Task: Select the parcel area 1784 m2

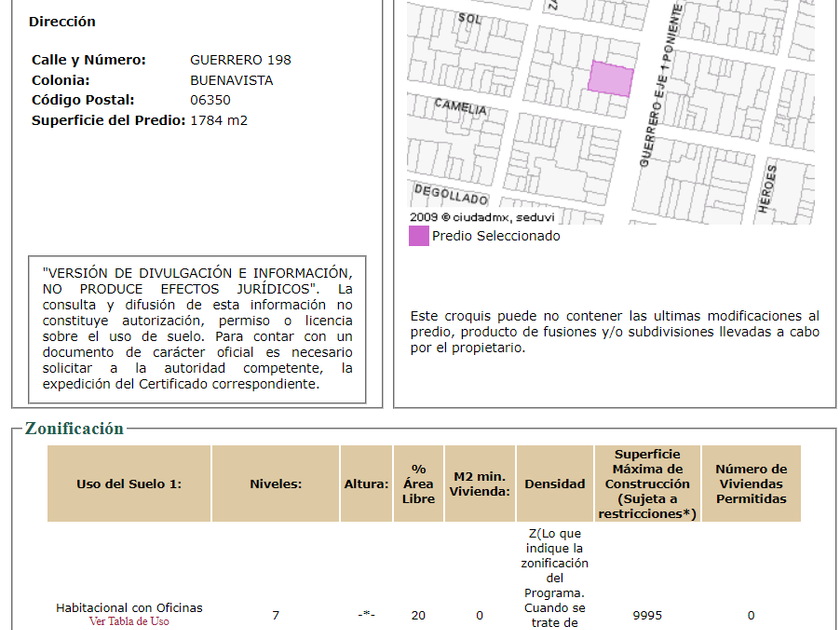Action: pos(219,121)
